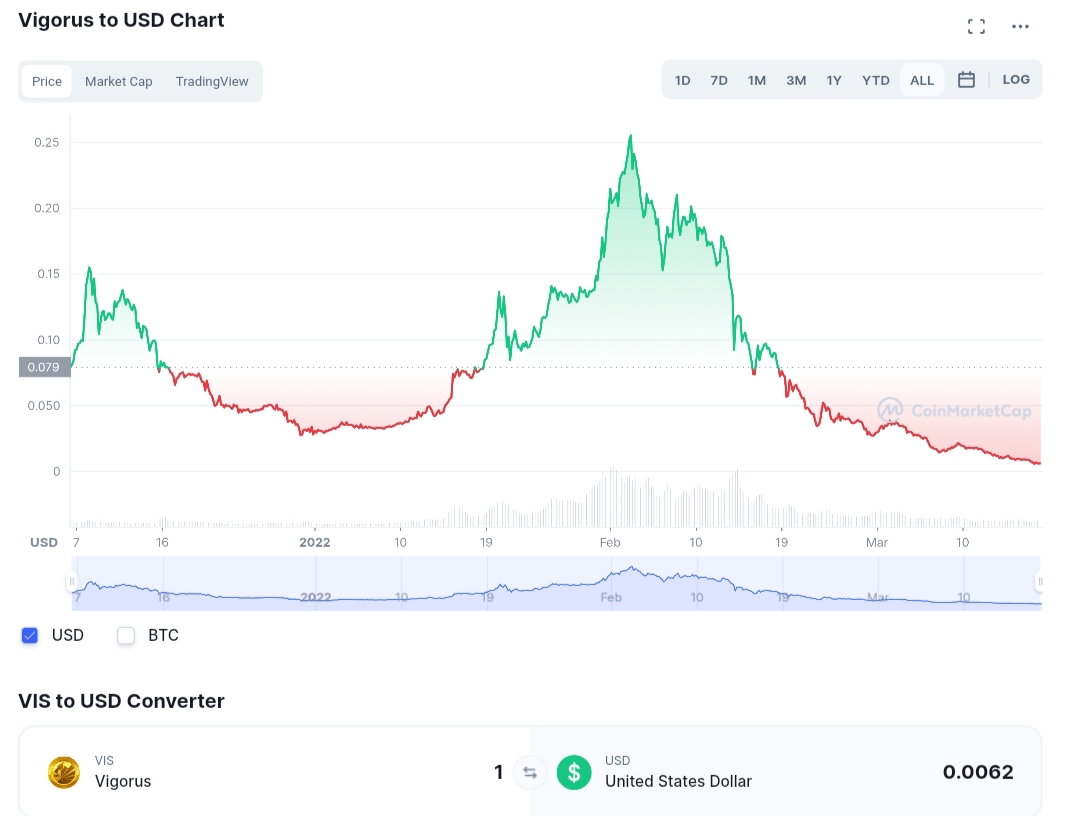Image resolution: width=1080 pixels, height=816 pixels.
Task: Click the United States Dollar label
Action: tap(678, 782)
